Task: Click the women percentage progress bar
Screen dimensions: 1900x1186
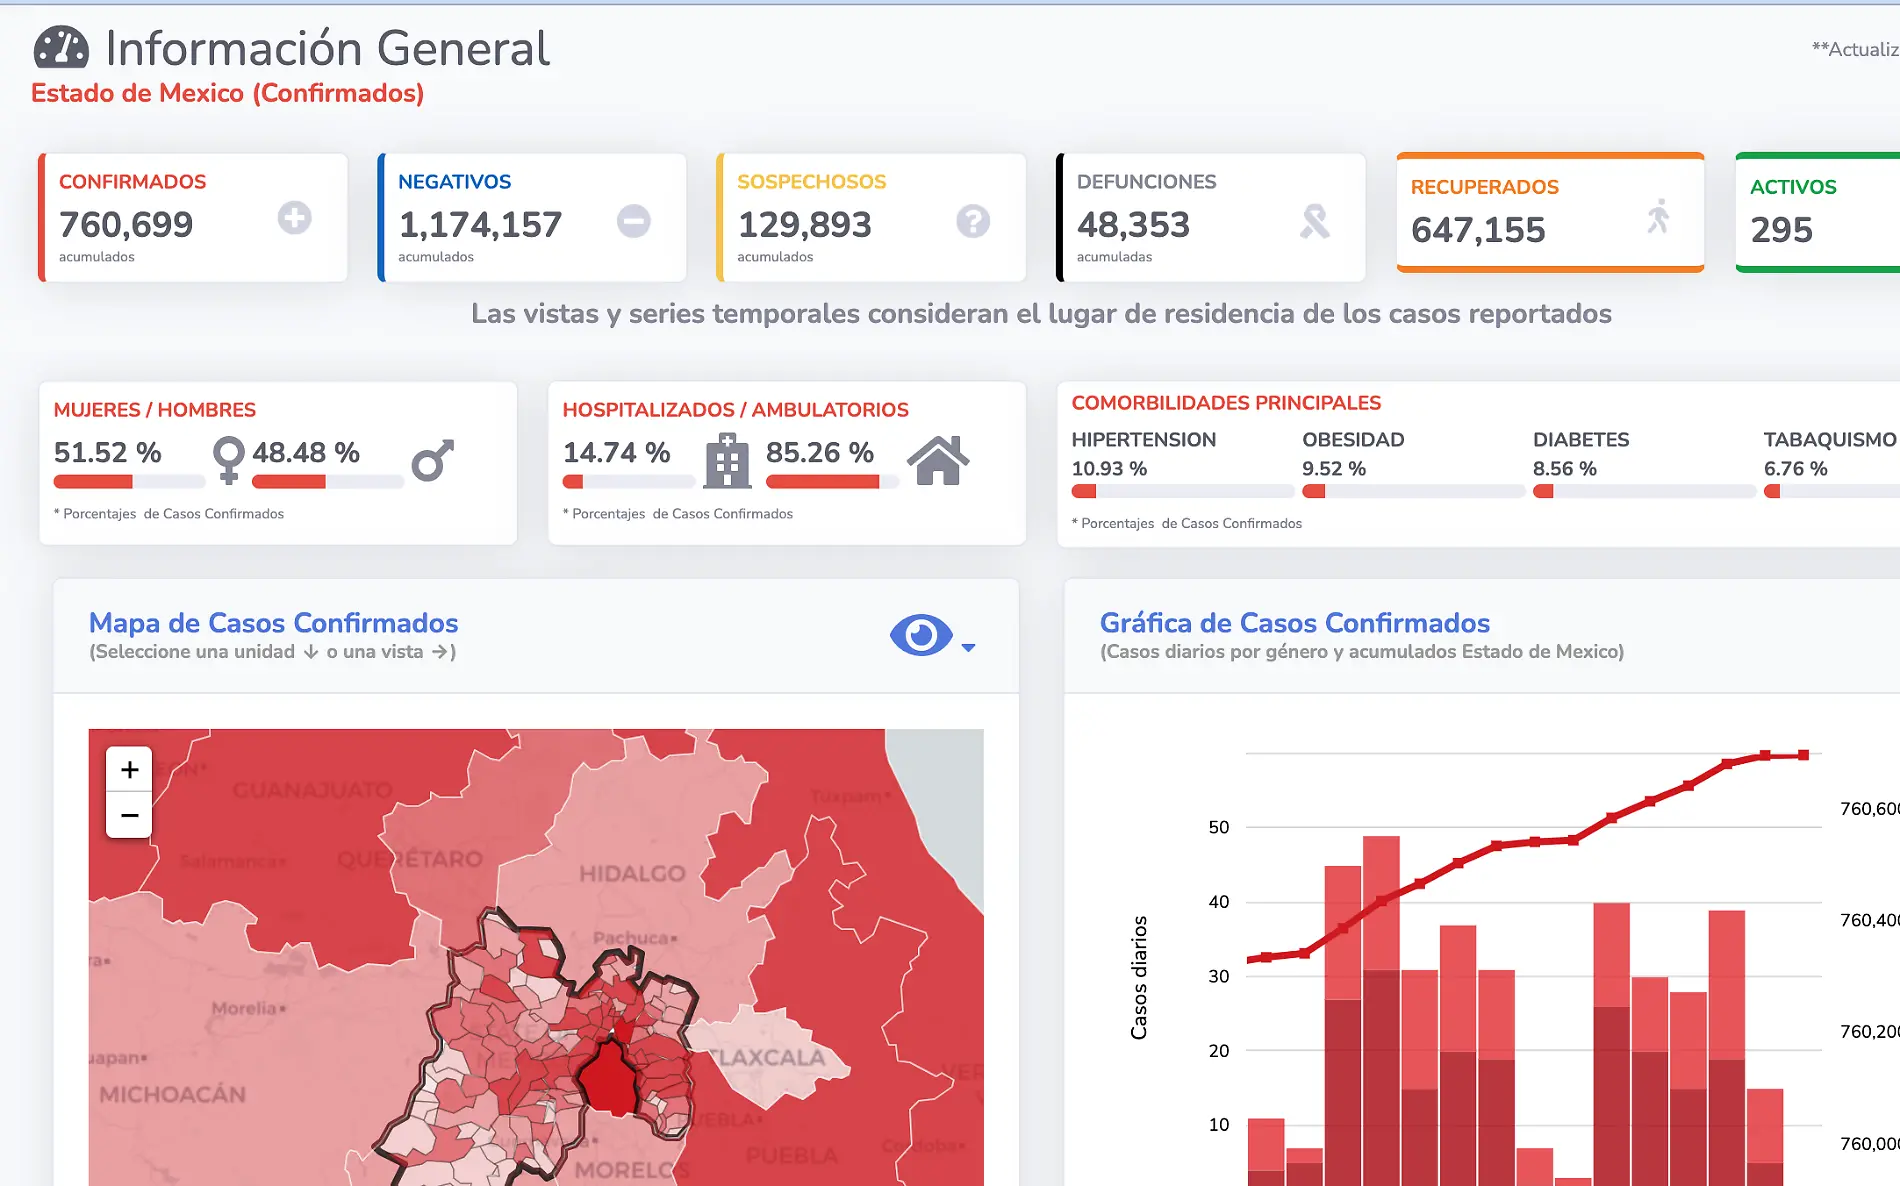Action: [129, 482]
